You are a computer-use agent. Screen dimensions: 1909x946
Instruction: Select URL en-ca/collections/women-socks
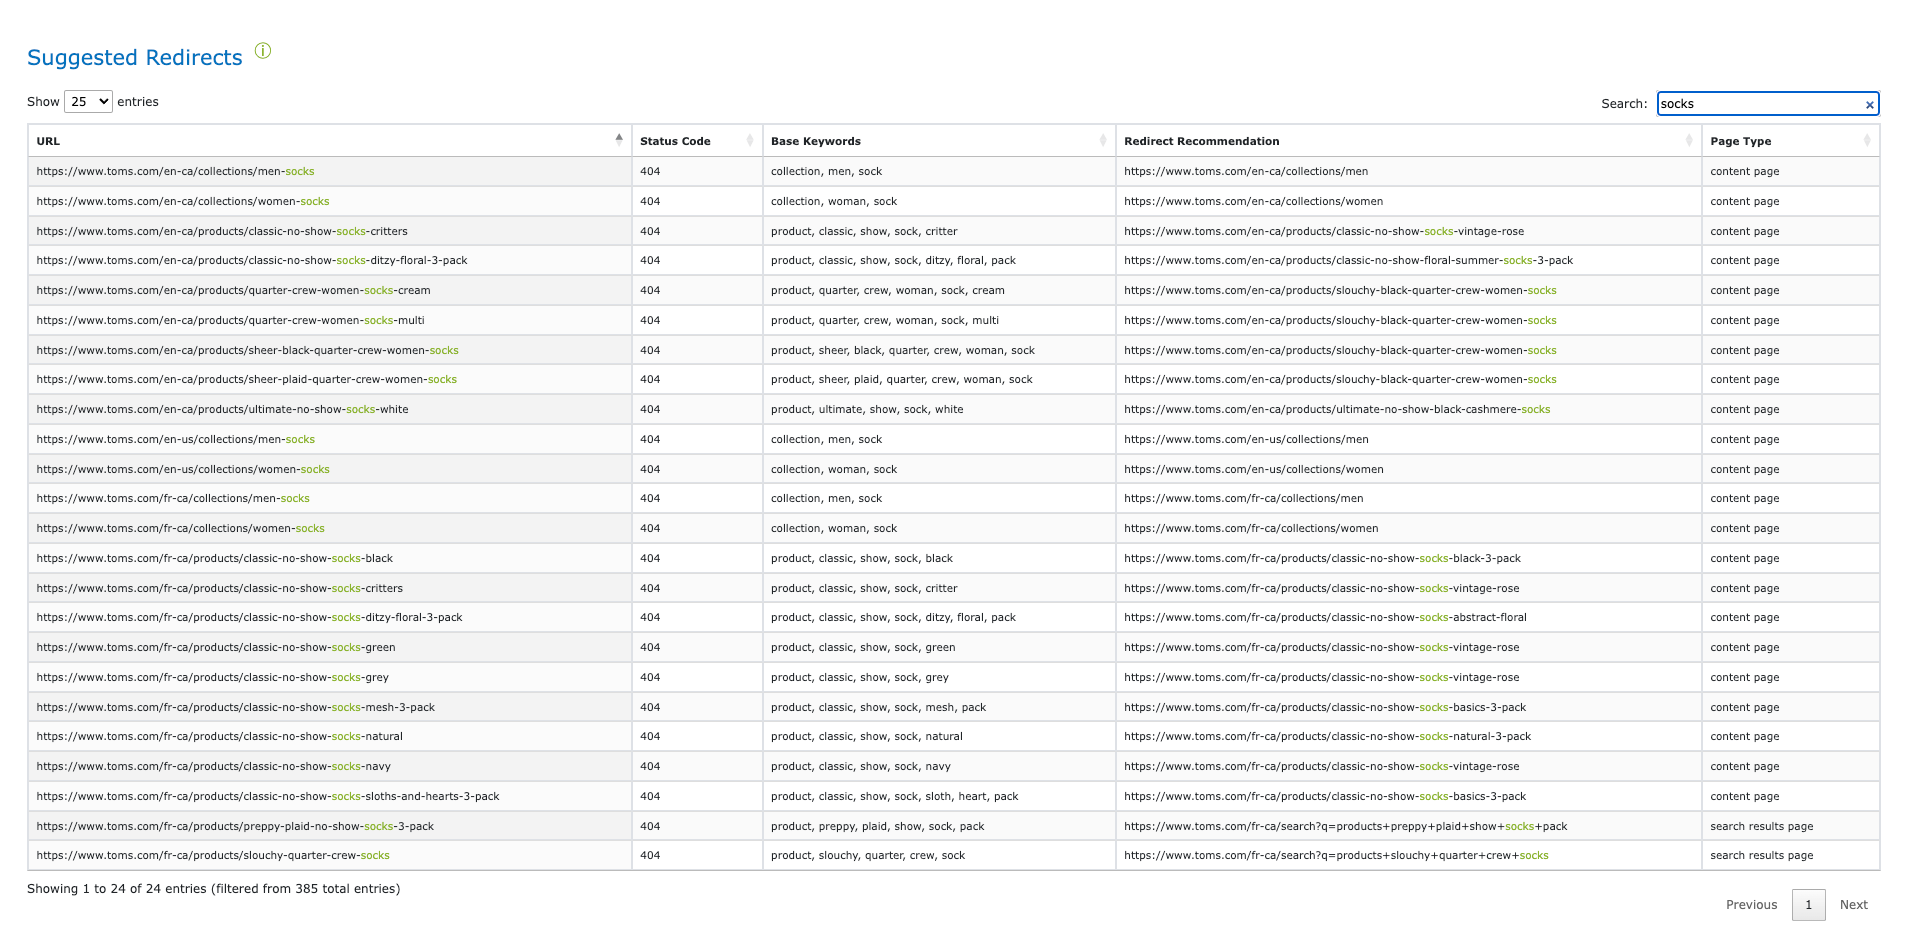[183, 201]
